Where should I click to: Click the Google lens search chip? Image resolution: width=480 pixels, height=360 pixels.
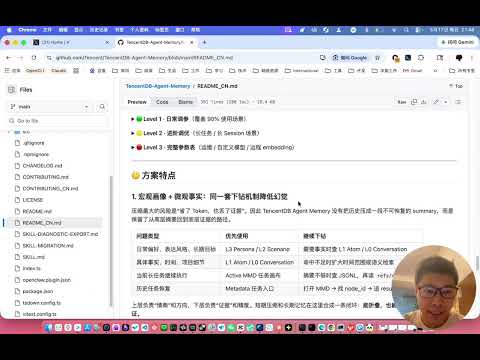pyautogui.click(x=350, y=58)
